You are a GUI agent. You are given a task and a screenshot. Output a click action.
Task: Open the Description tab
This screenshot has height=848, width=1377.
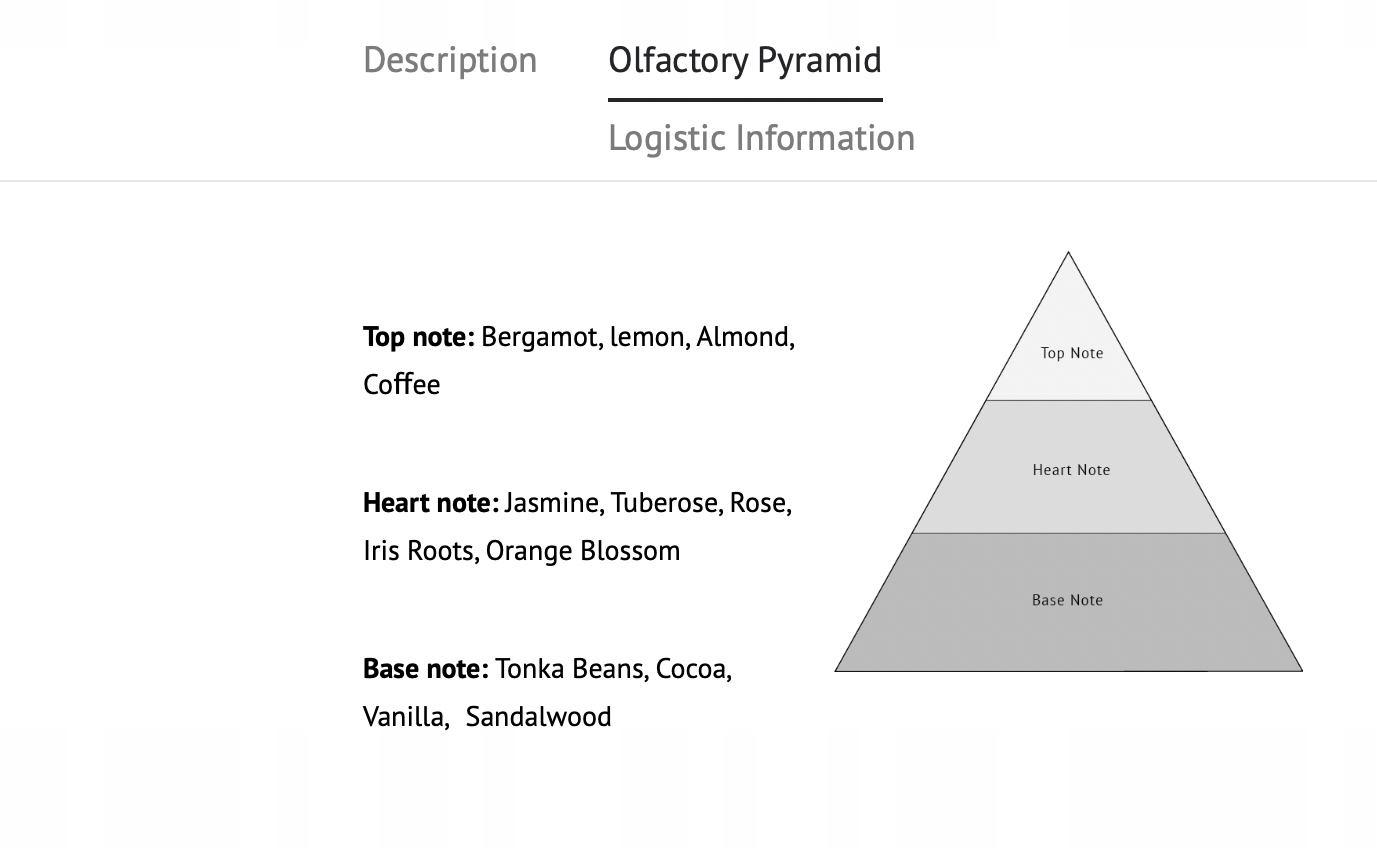click(x=450, y=60)
